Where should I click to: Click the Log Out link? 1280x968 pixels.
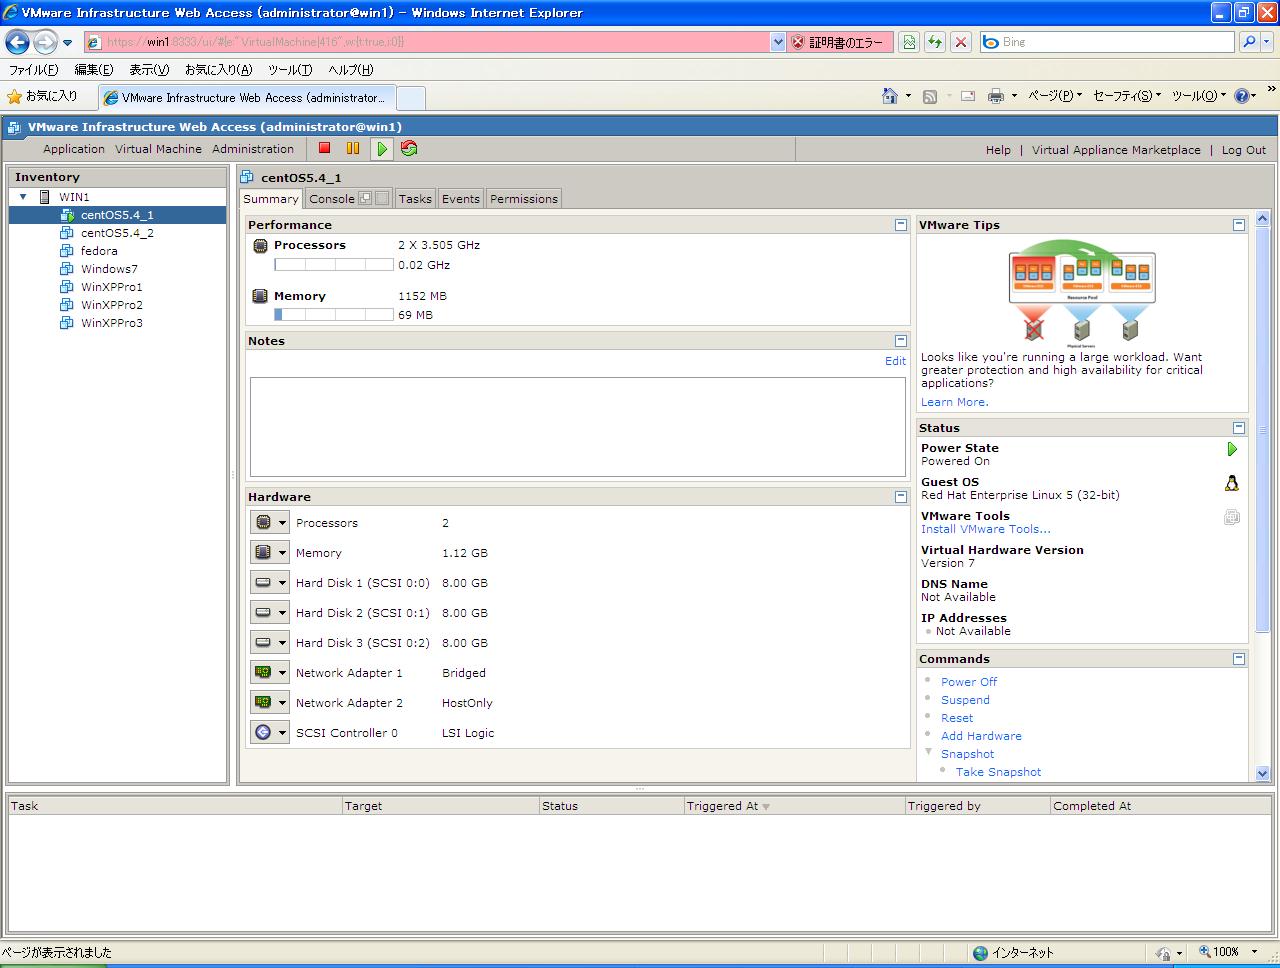pyautogui.click(x=1243, y=150)
